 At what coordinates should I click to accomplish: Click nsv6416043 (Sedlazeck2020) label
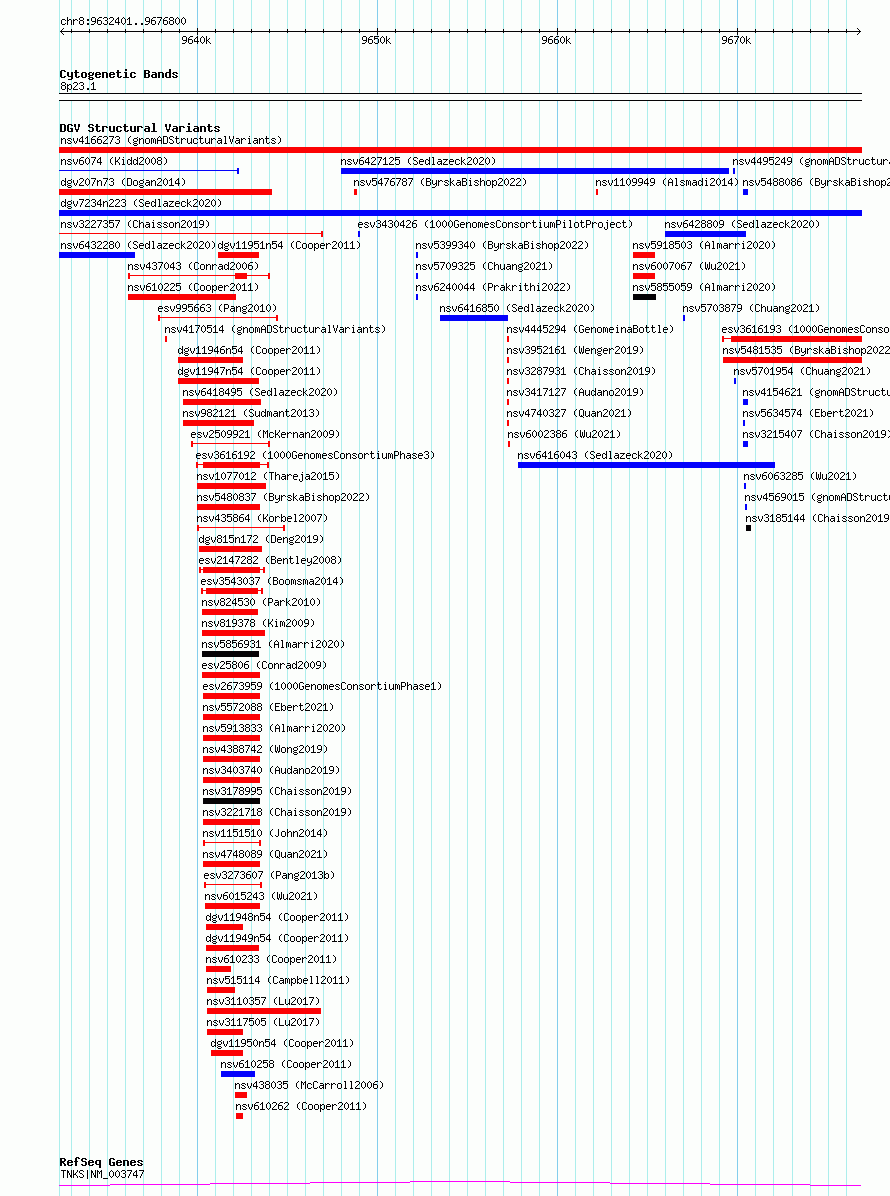[x=595, y=455]
